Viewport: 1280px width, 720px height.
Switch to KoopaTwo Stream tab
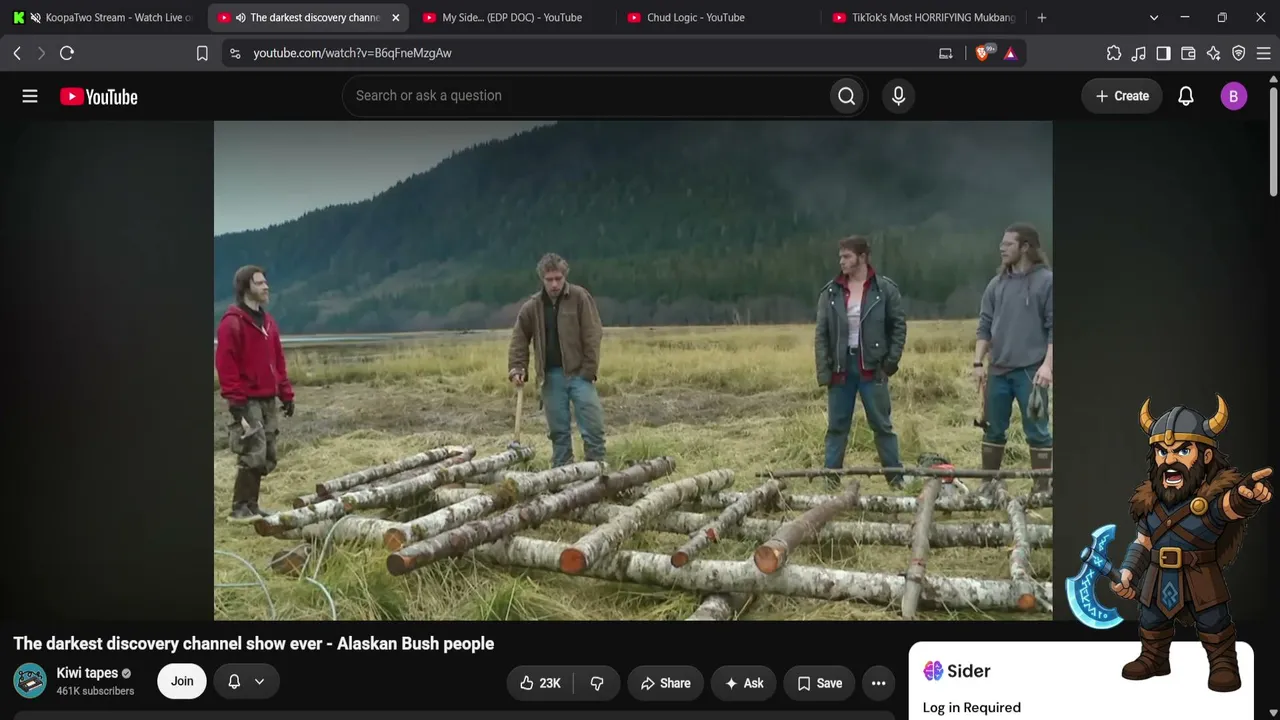point(104,17)
